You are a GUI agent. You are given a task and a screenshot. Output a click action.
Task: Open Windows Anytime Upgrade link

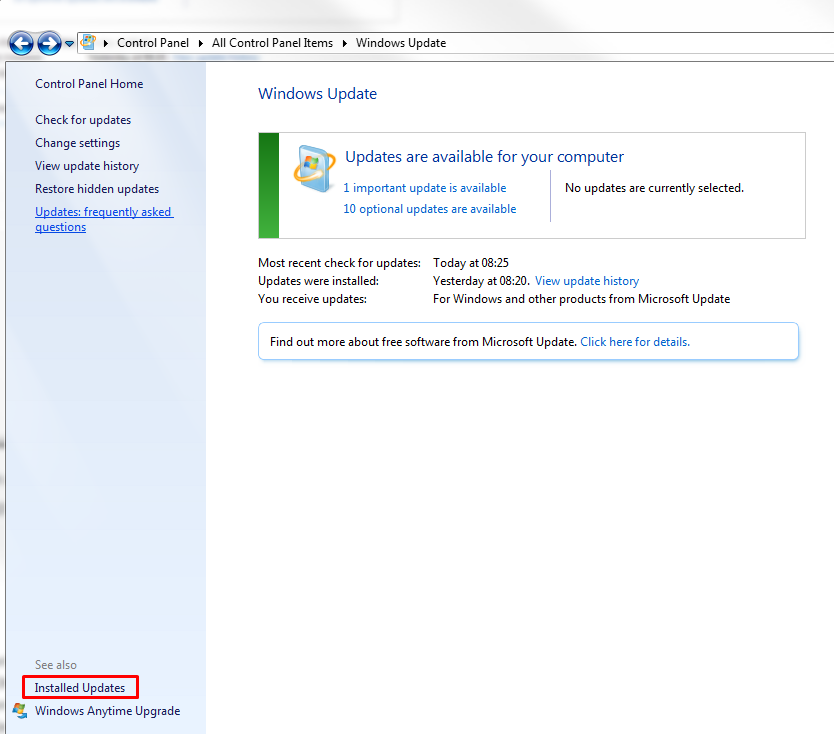click(x=107, y=711)
